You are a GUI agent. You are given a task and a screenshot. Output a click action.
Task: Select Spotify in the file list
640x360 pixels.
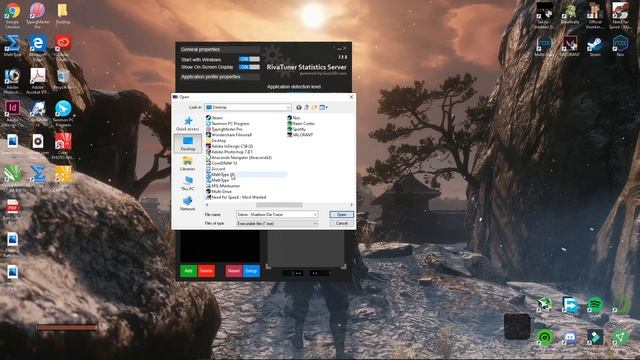pos(296,129)
